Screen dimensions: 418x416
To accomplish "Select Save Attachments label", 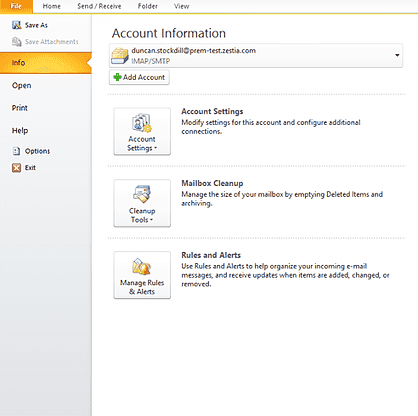I will [52, 42].
